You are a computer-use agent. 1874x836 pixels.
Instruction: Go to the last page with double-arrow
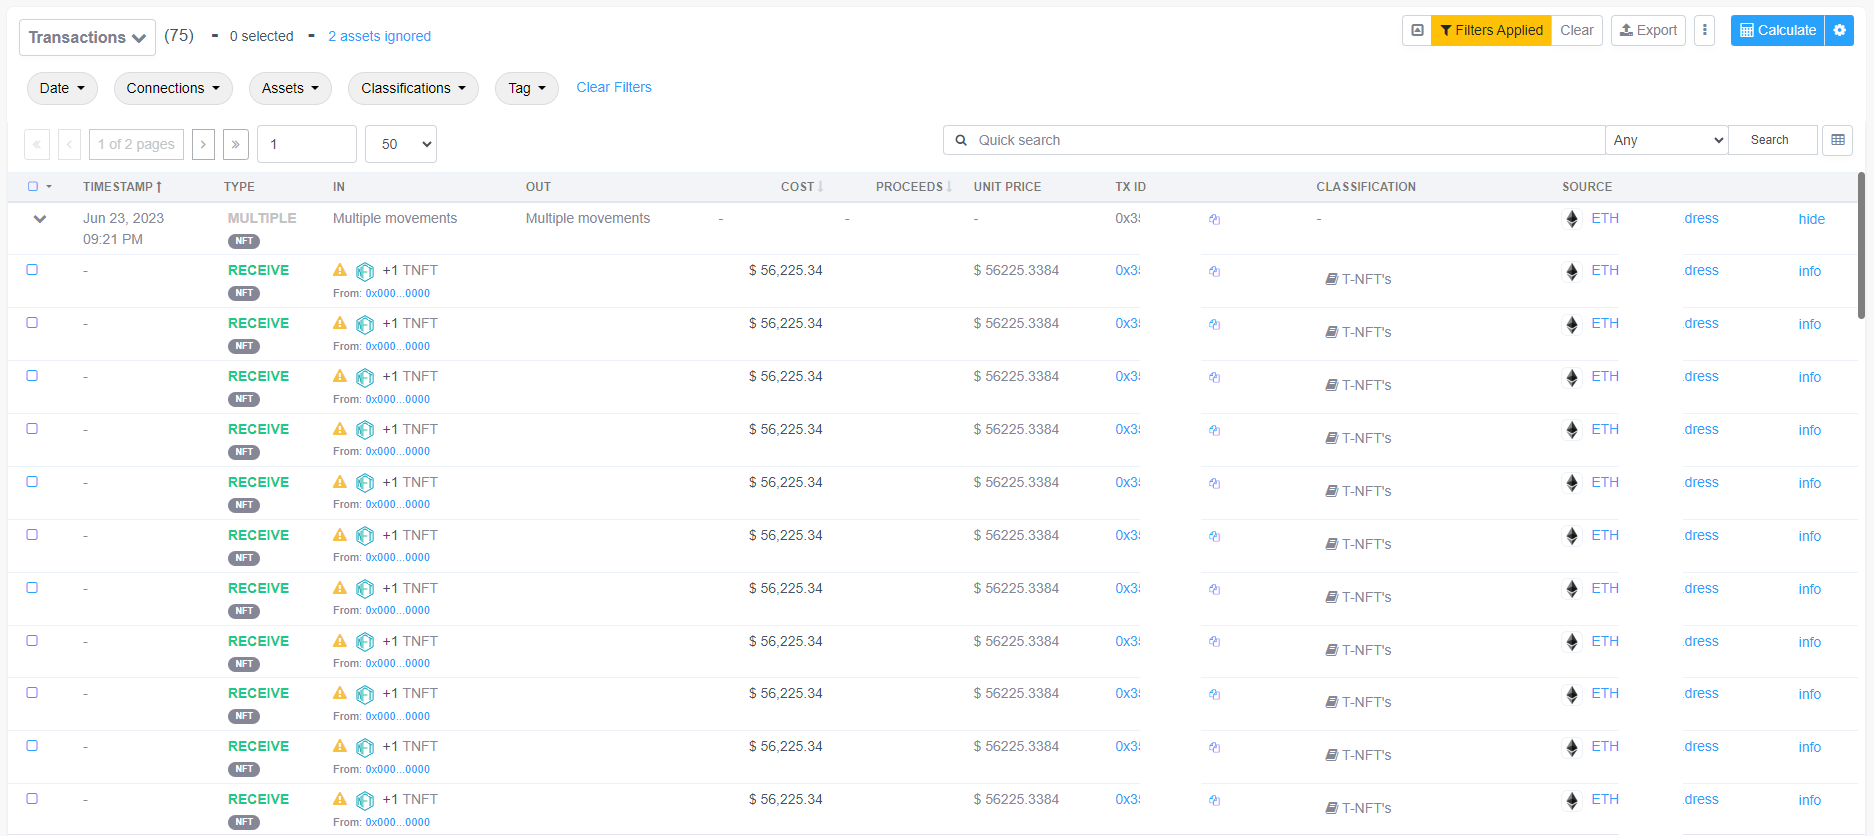pyautogui.click(x=235, y=144)
